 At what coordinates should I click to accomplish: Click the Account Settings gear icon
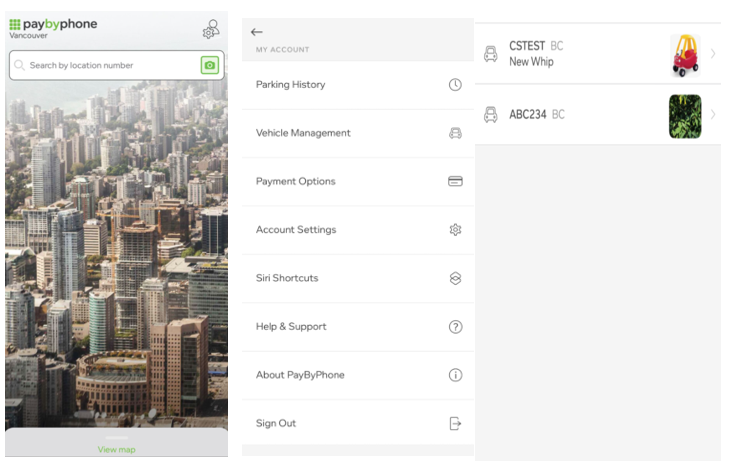point(455,230)
